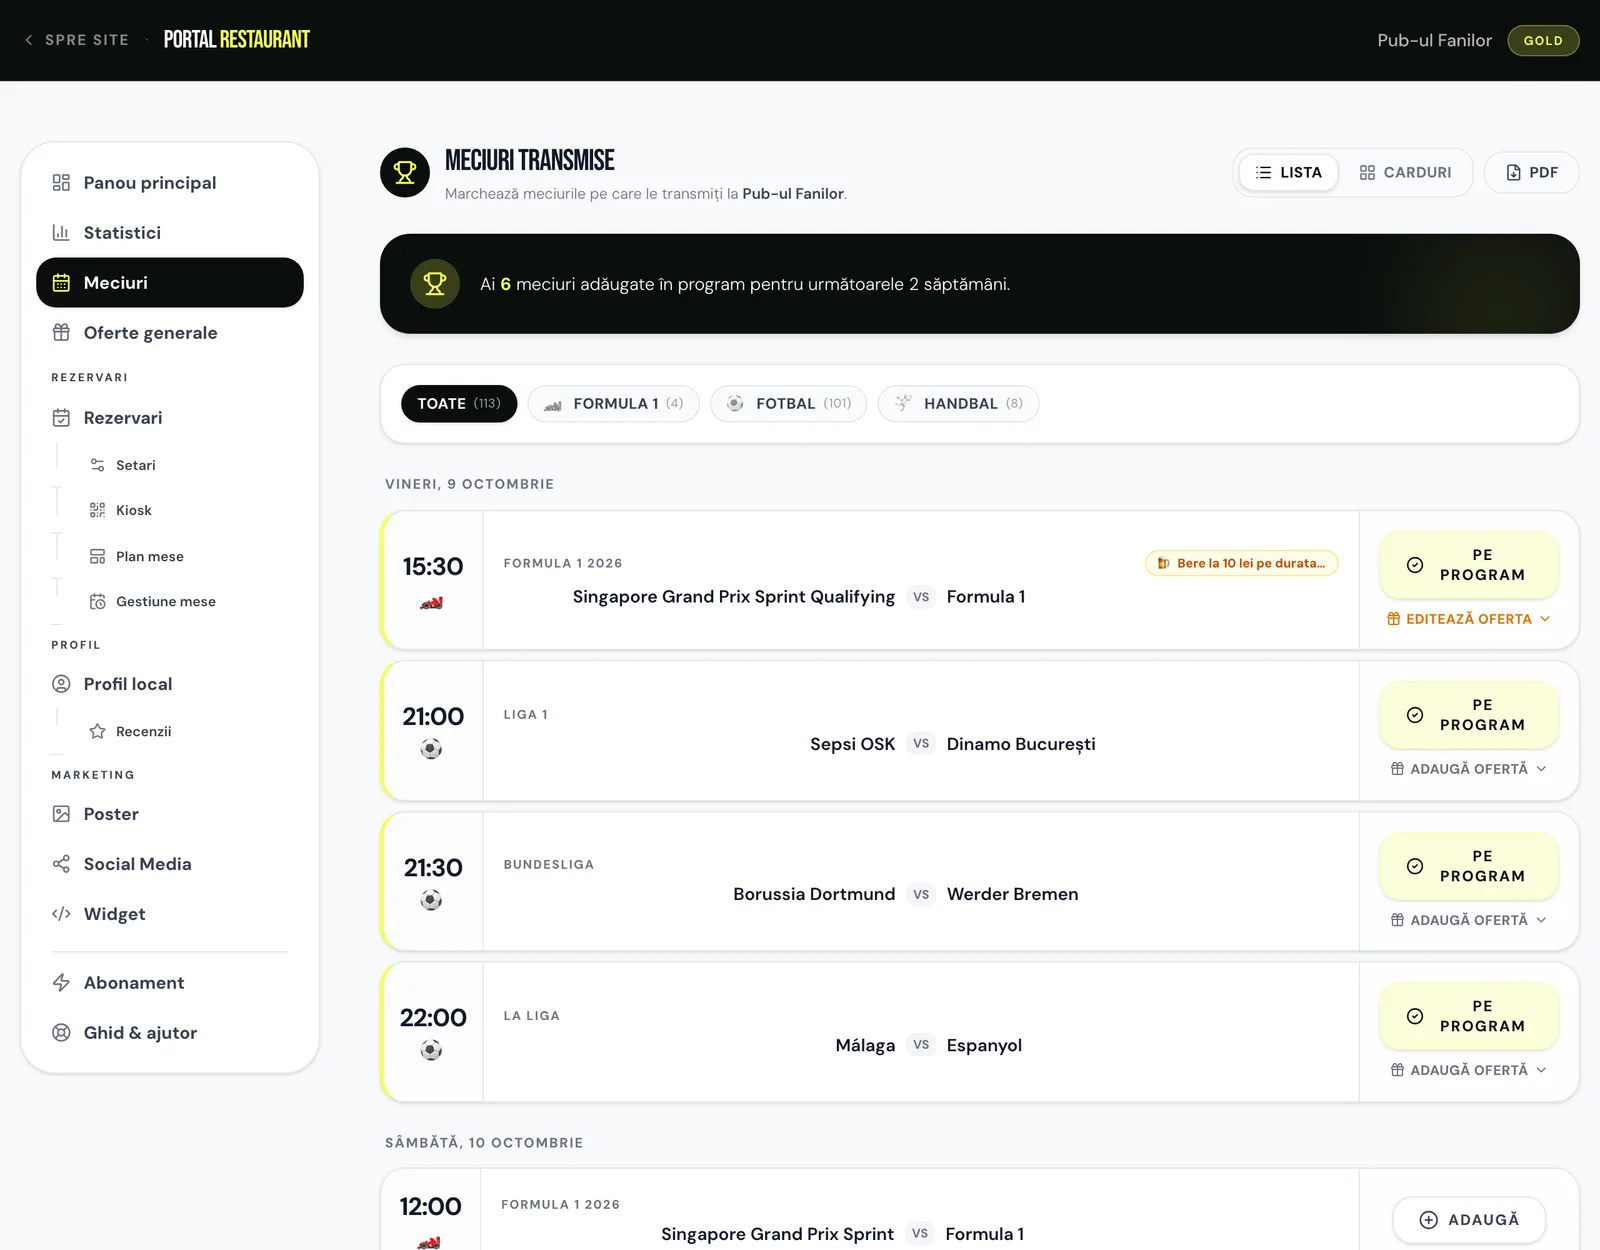Click the GOLD plan badge
1600x1250 pixels.
pyautogui.click(x=1543, y=41)
